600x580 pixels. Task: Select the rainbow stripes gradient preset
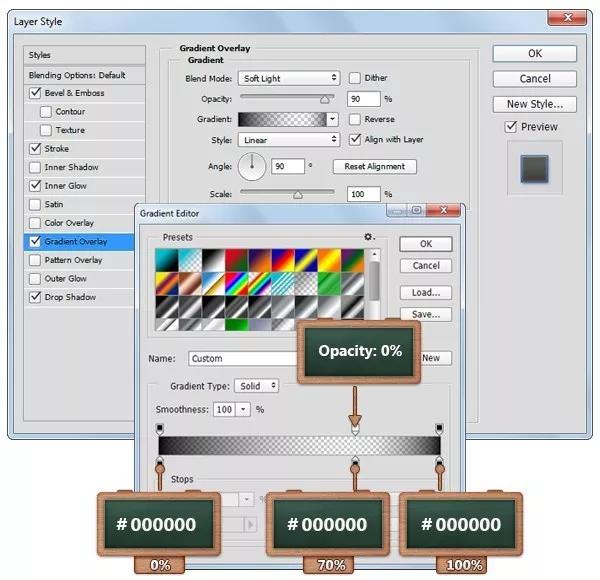[236, 283]
